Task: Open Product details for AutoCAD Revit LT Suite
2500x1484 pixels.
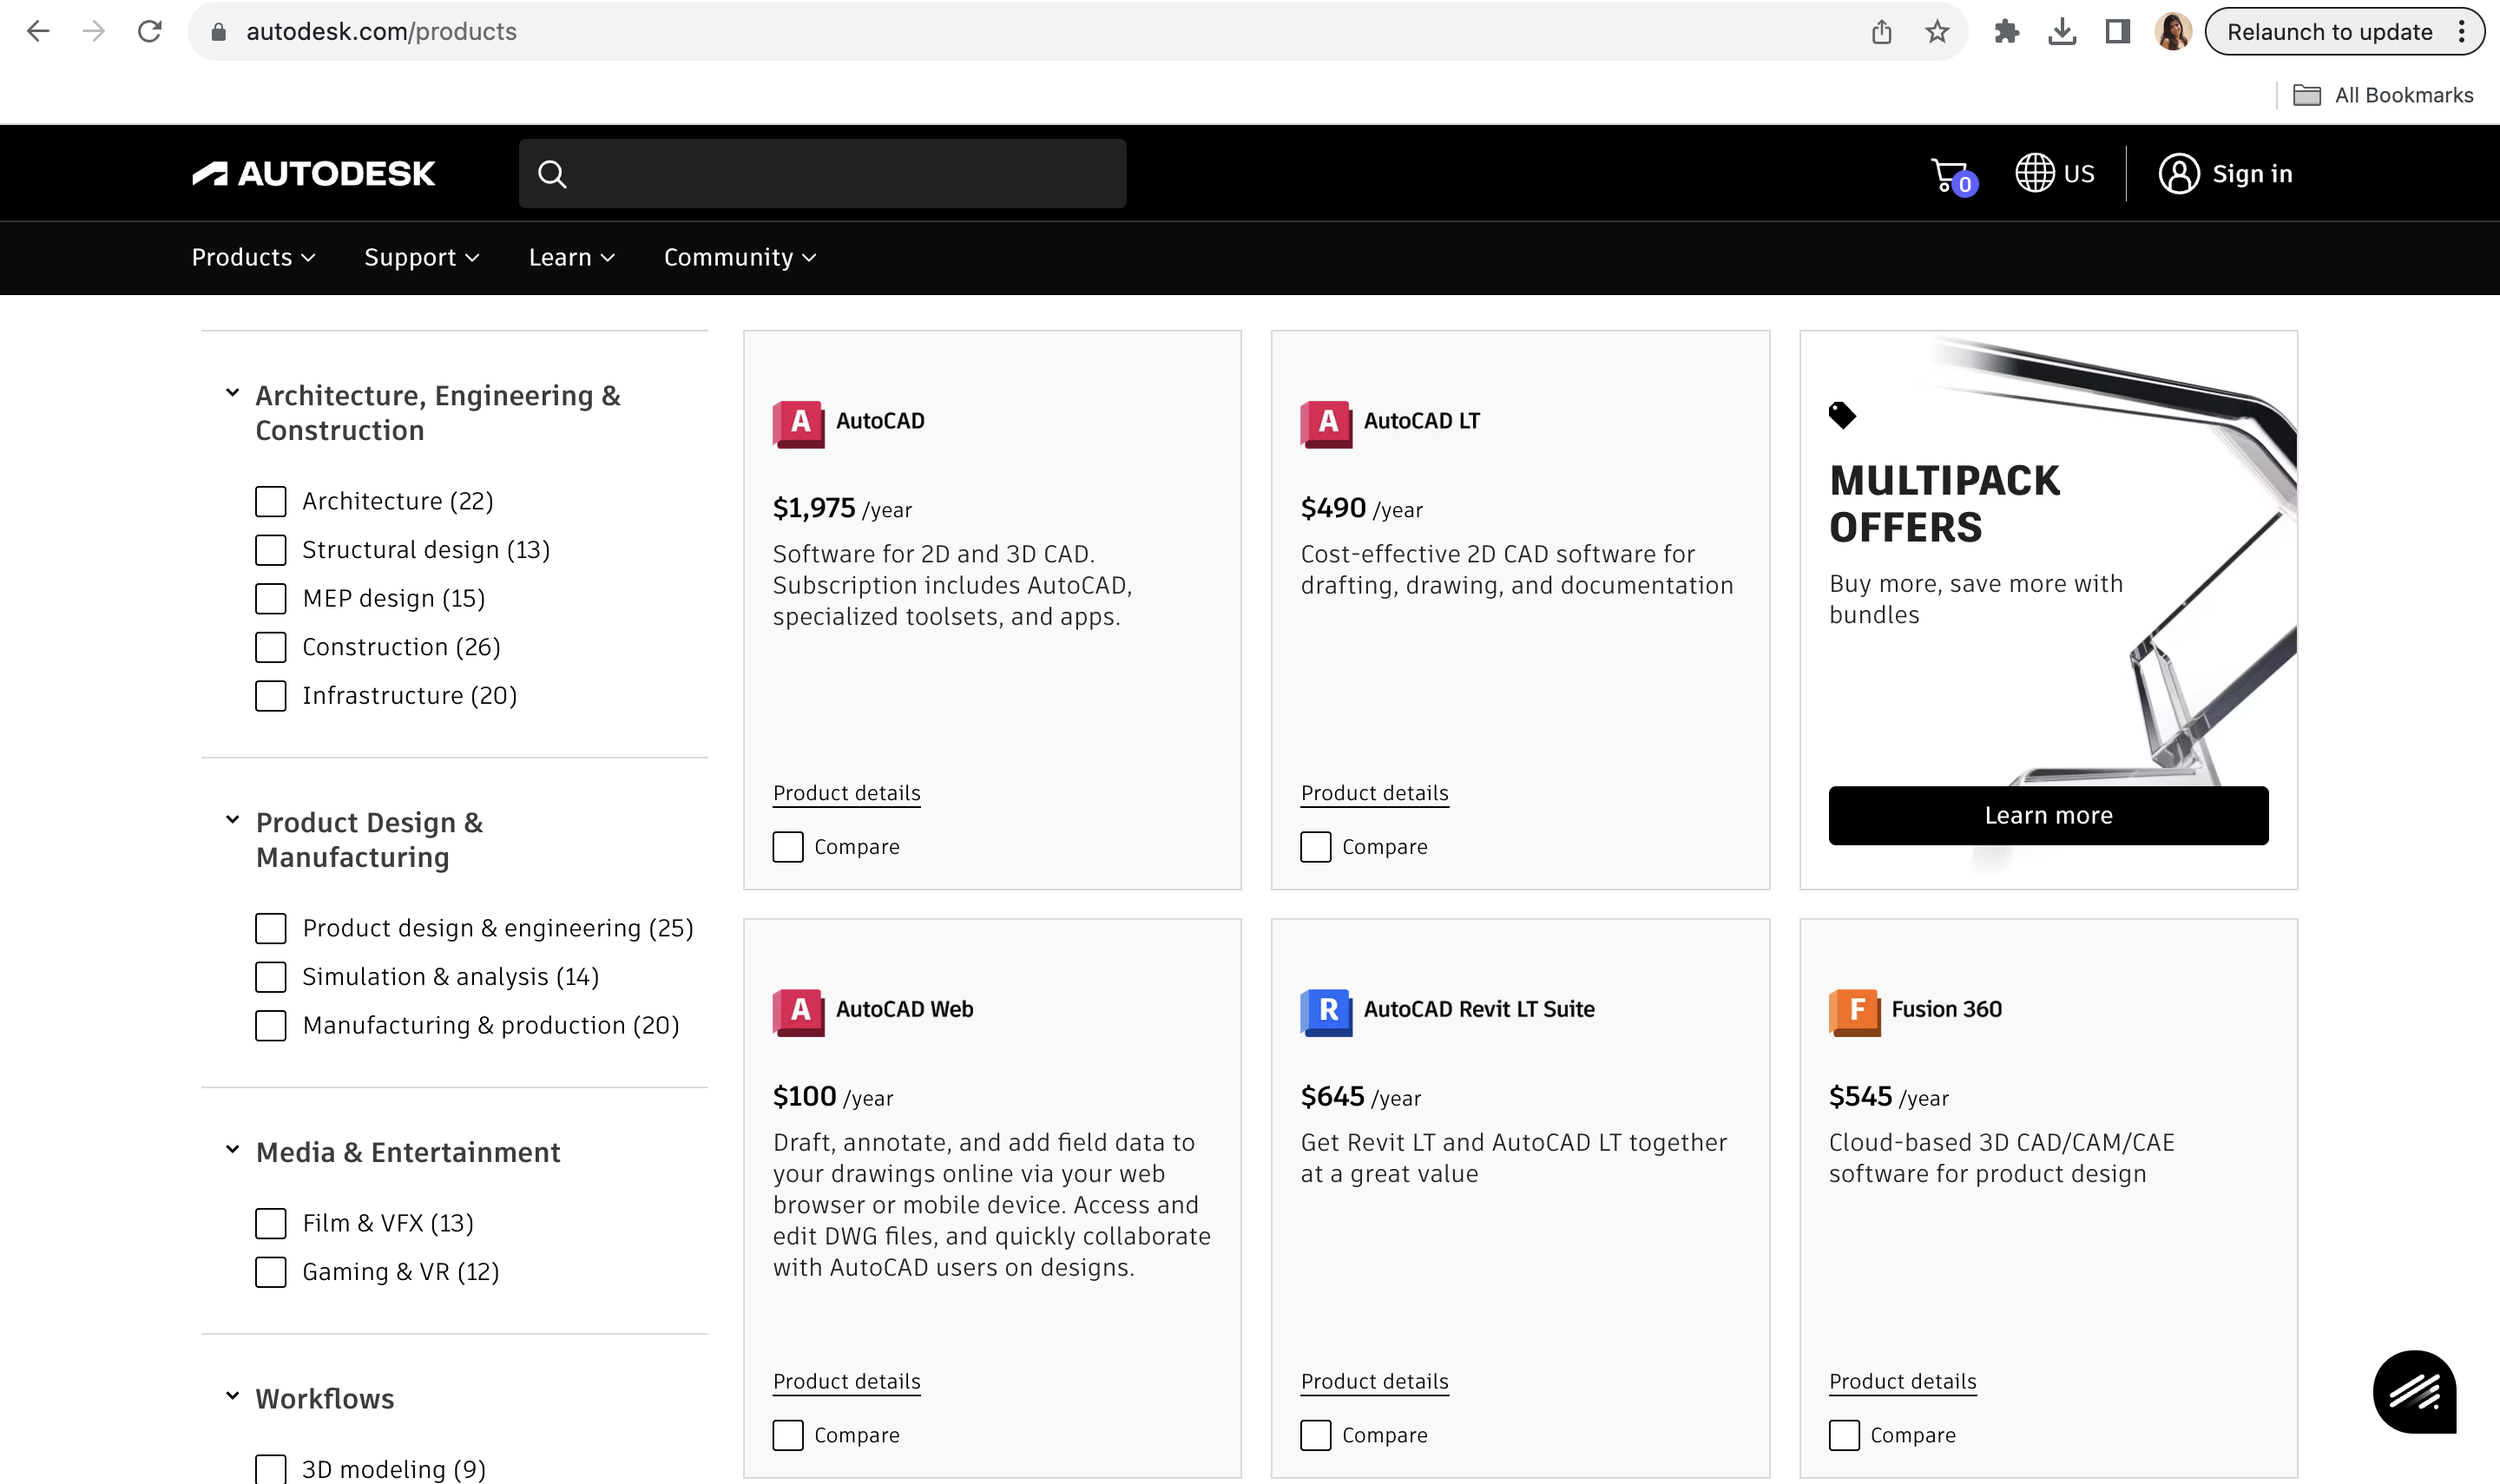Action: [x=1375, y=1381]
